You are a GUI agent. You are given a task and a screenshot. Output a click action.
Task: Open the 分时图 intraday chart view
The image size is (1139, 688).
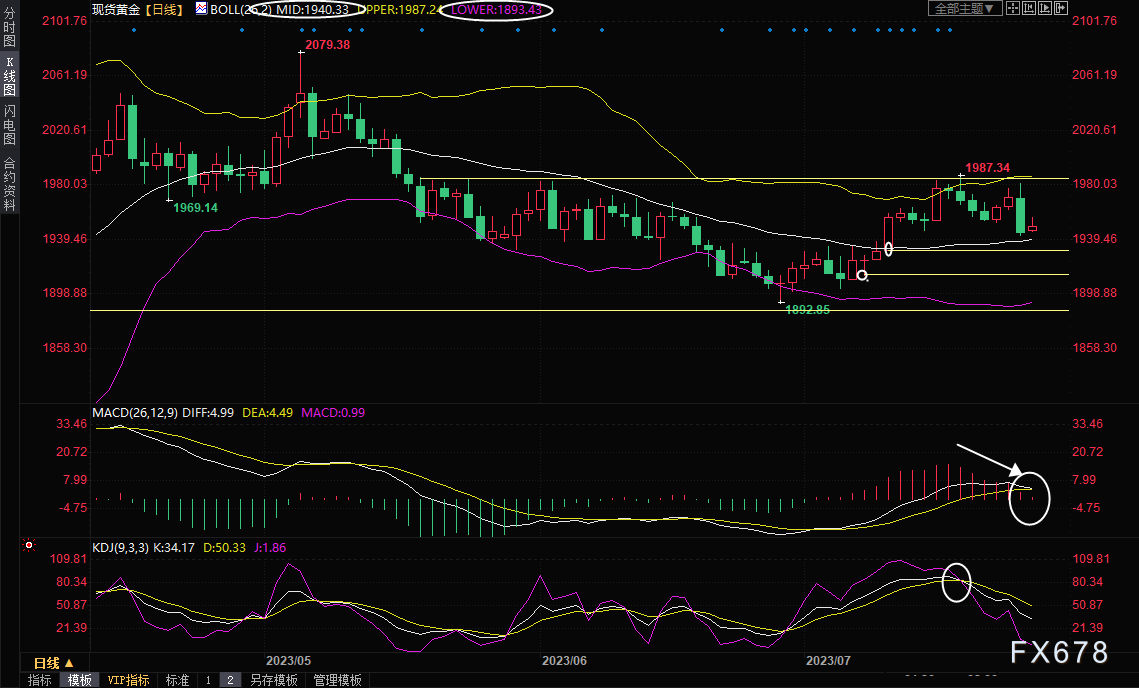[9, 28]
